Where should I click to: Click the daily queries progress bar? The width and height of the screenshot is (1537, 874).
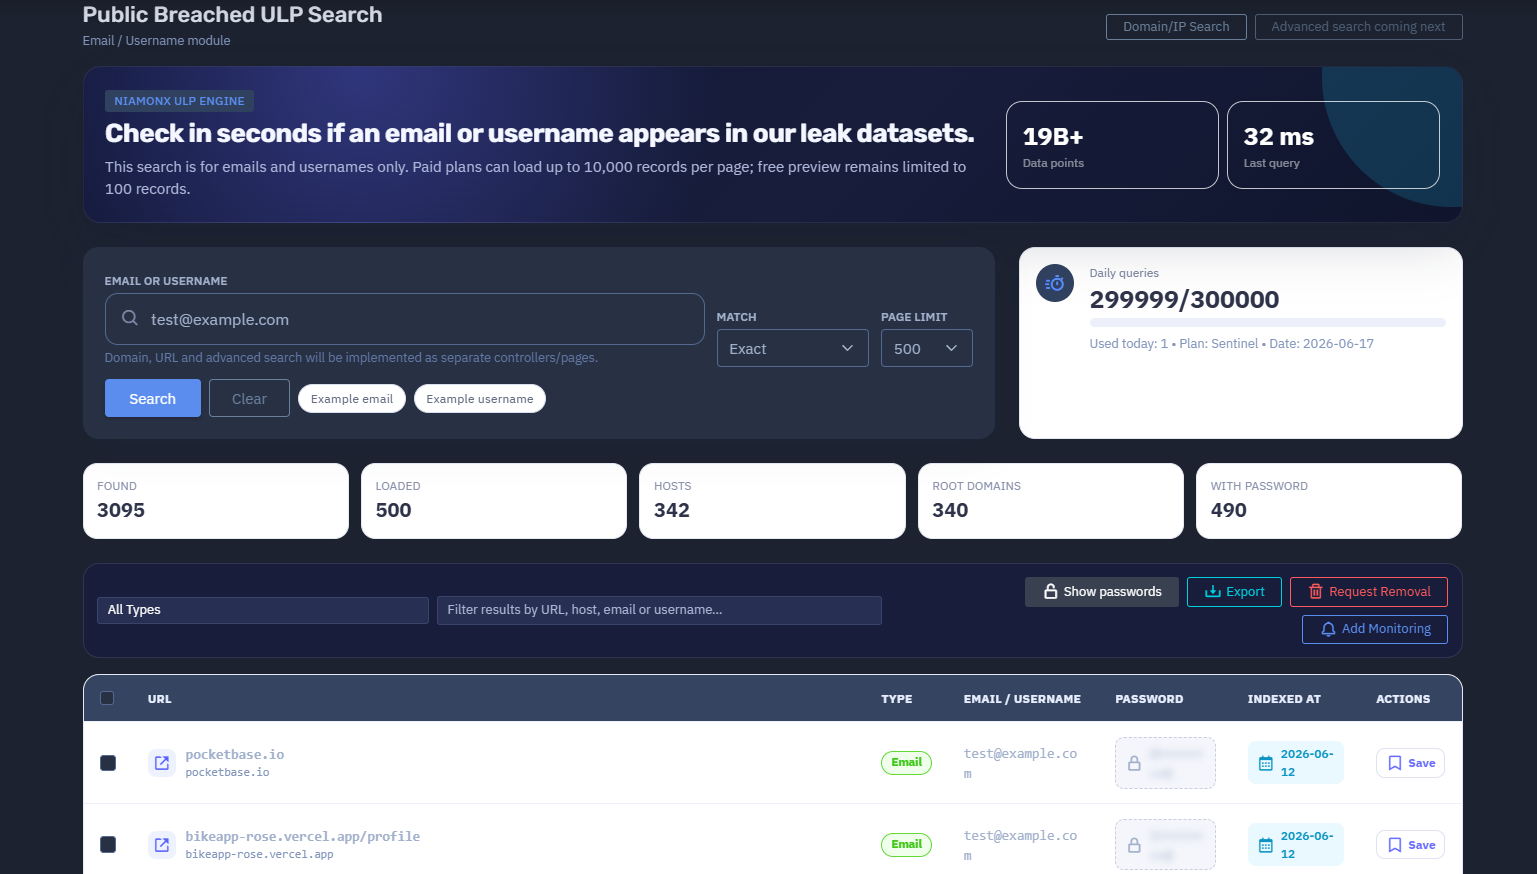point(1267,322)
